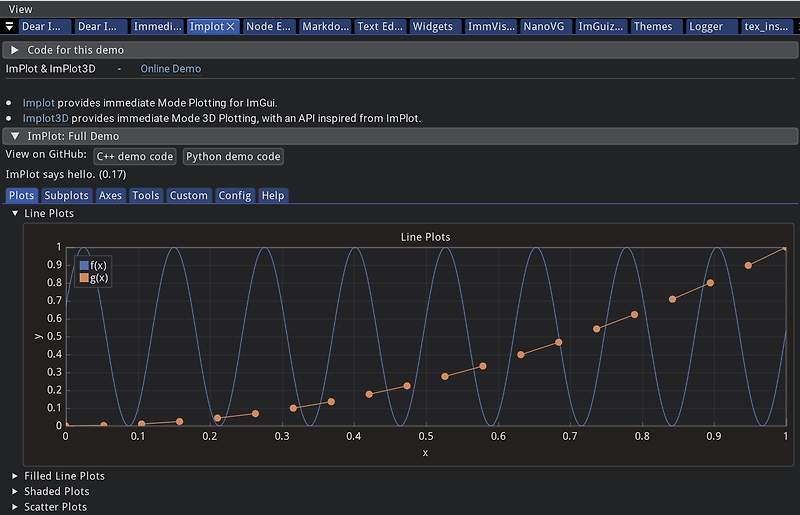This screenshot has height=515, width=800.
Task: Click the x axis label
Action: point(426,453)
